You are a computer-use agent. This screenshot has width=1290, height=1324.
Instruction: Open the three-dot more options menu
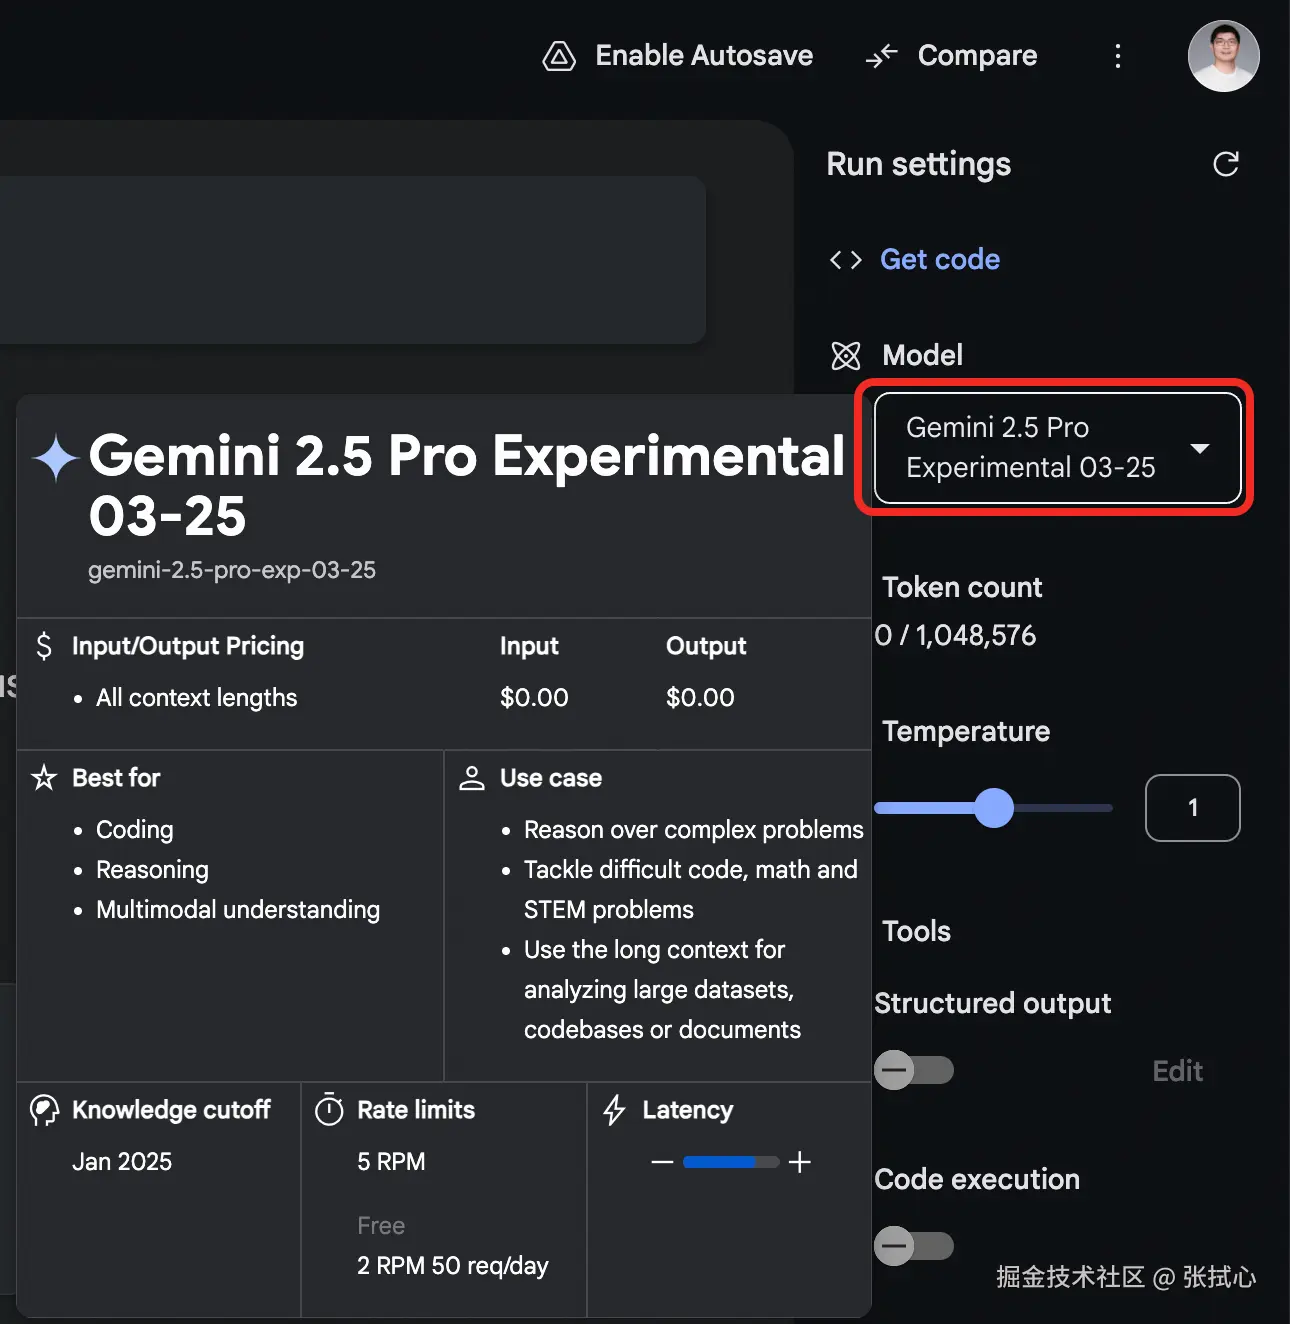coord(1118,56)
